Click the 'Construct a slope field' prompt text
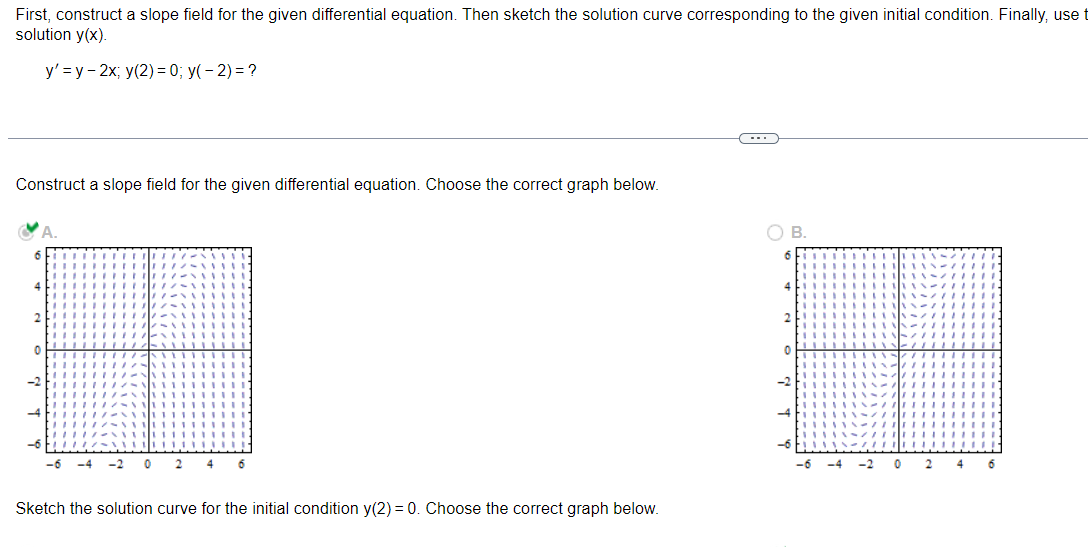Screen dimensions: 1088x547 coord(337,185)
